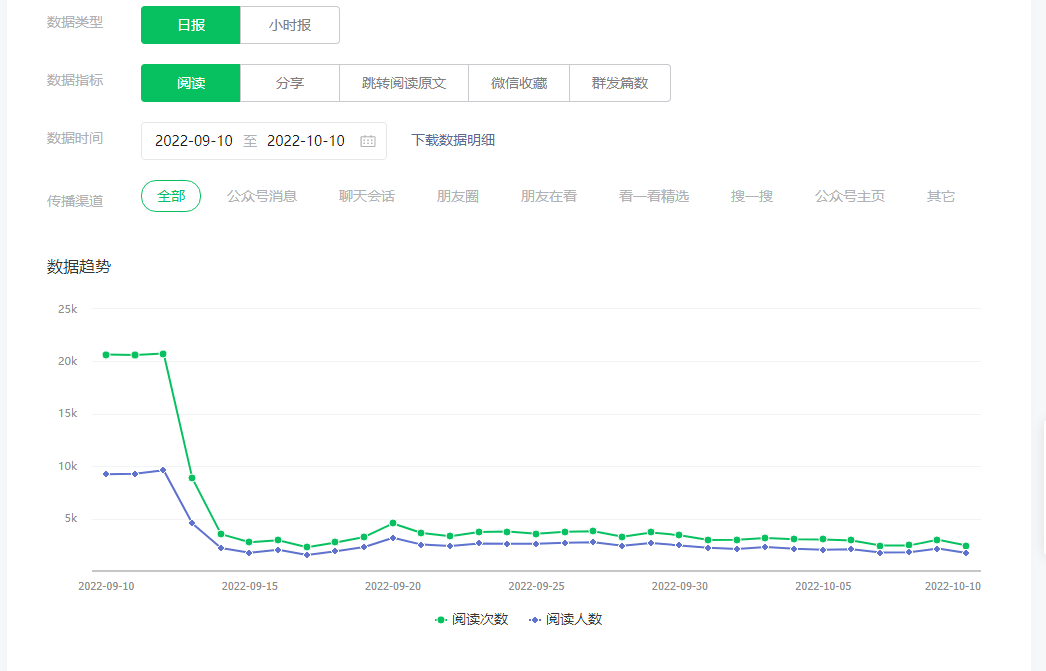This screenshot has width=1046, height=671.
Task: Filter by 公众号主页 channel
Action: click(850, 196)
